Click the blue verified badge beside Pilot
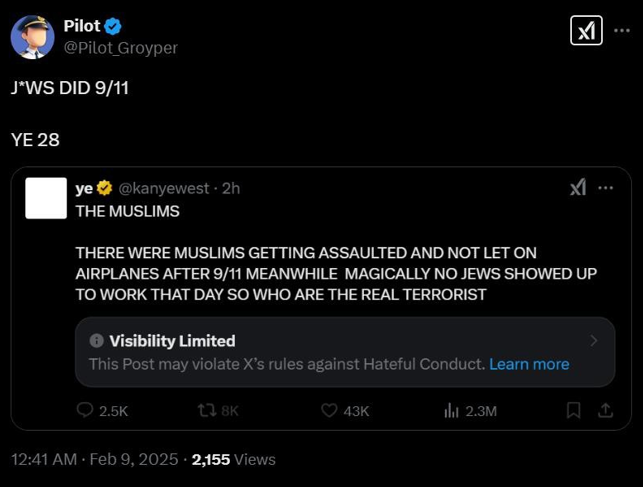Screen dimensions: 643x487 (x=115, y=26)
